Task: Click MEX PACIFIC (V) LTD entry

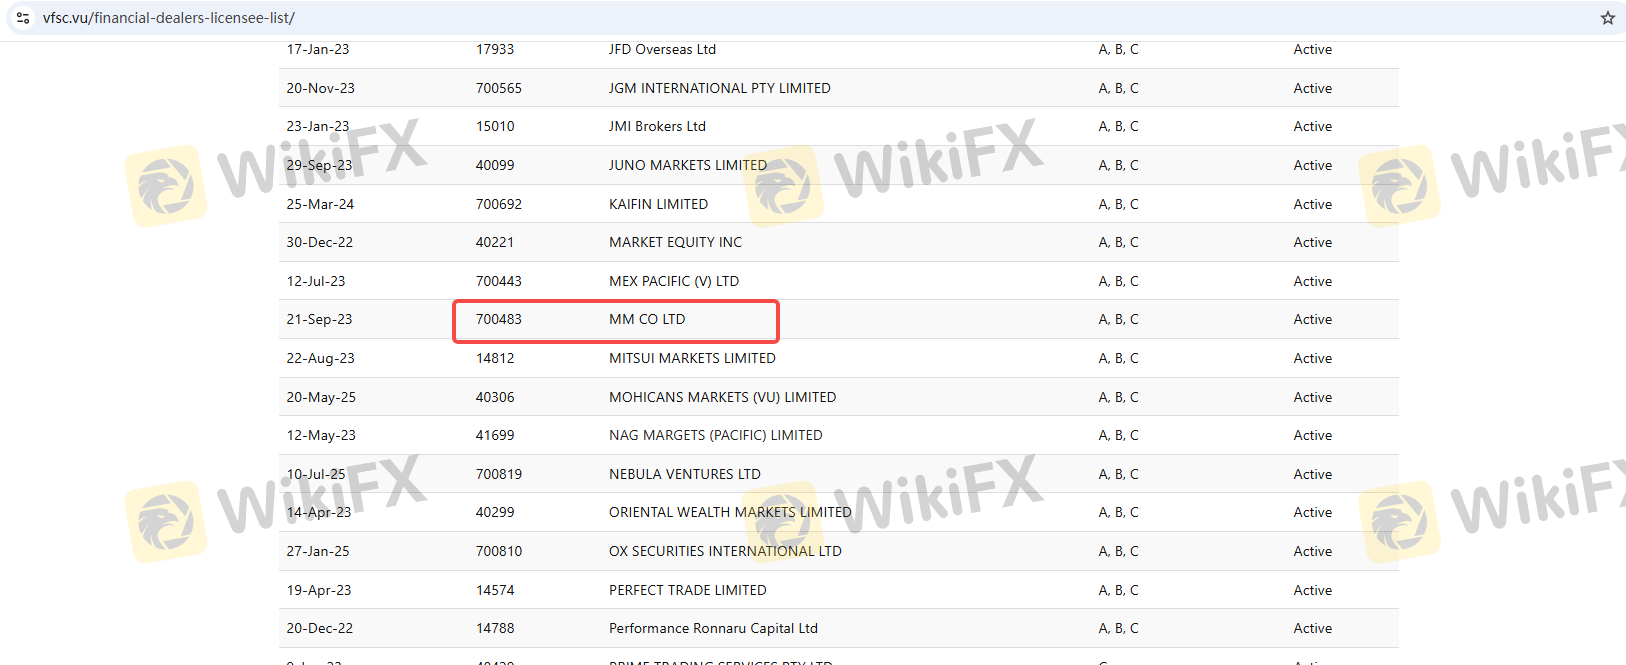Action: coord(674,282)
